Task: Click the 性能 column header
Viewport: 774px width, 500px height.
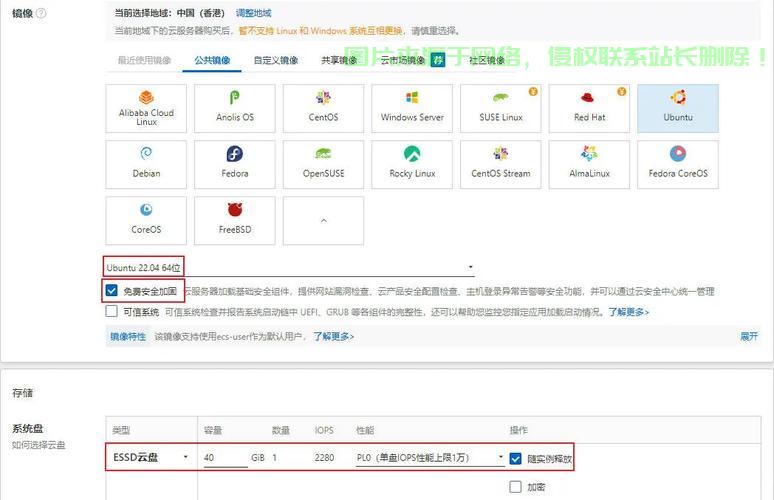Action: [x=365, y=430]
